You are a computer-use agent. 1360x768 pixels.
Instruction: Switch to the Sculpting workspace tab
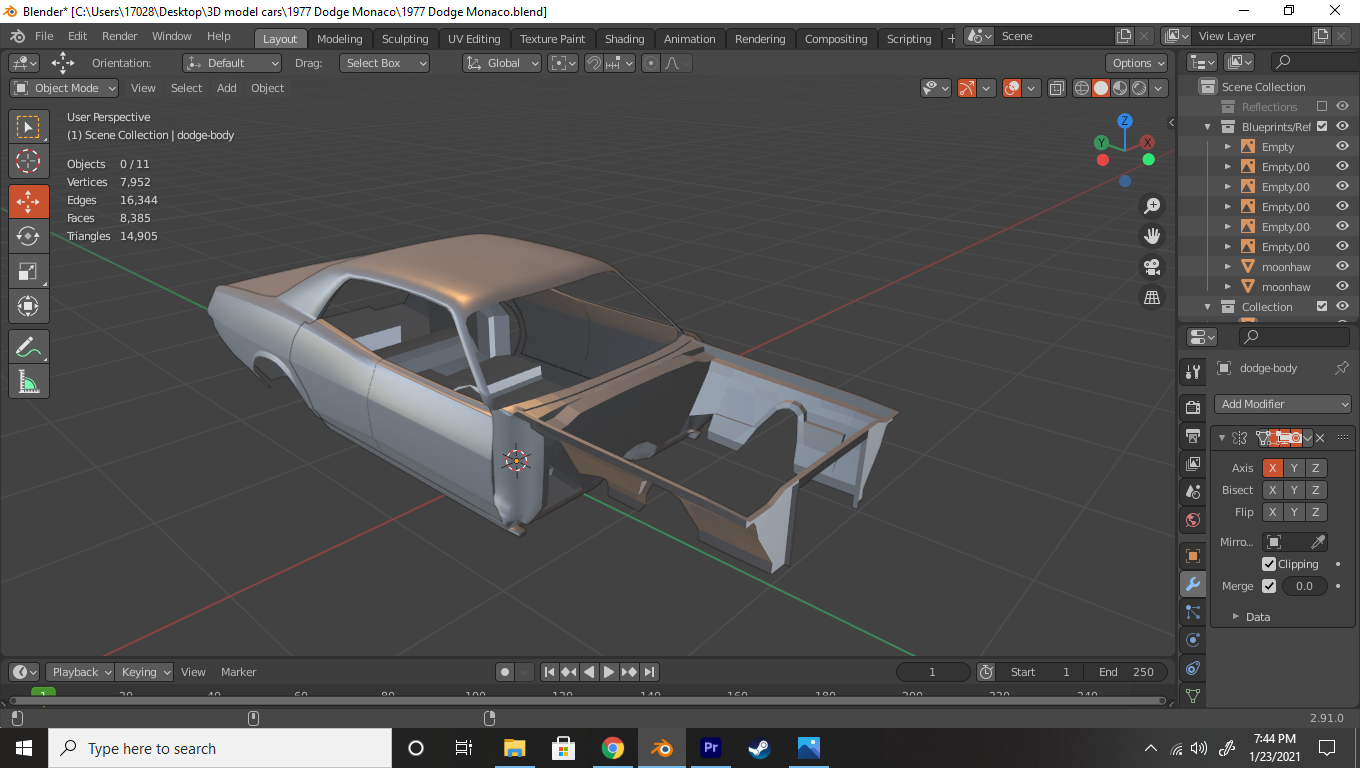404,39
